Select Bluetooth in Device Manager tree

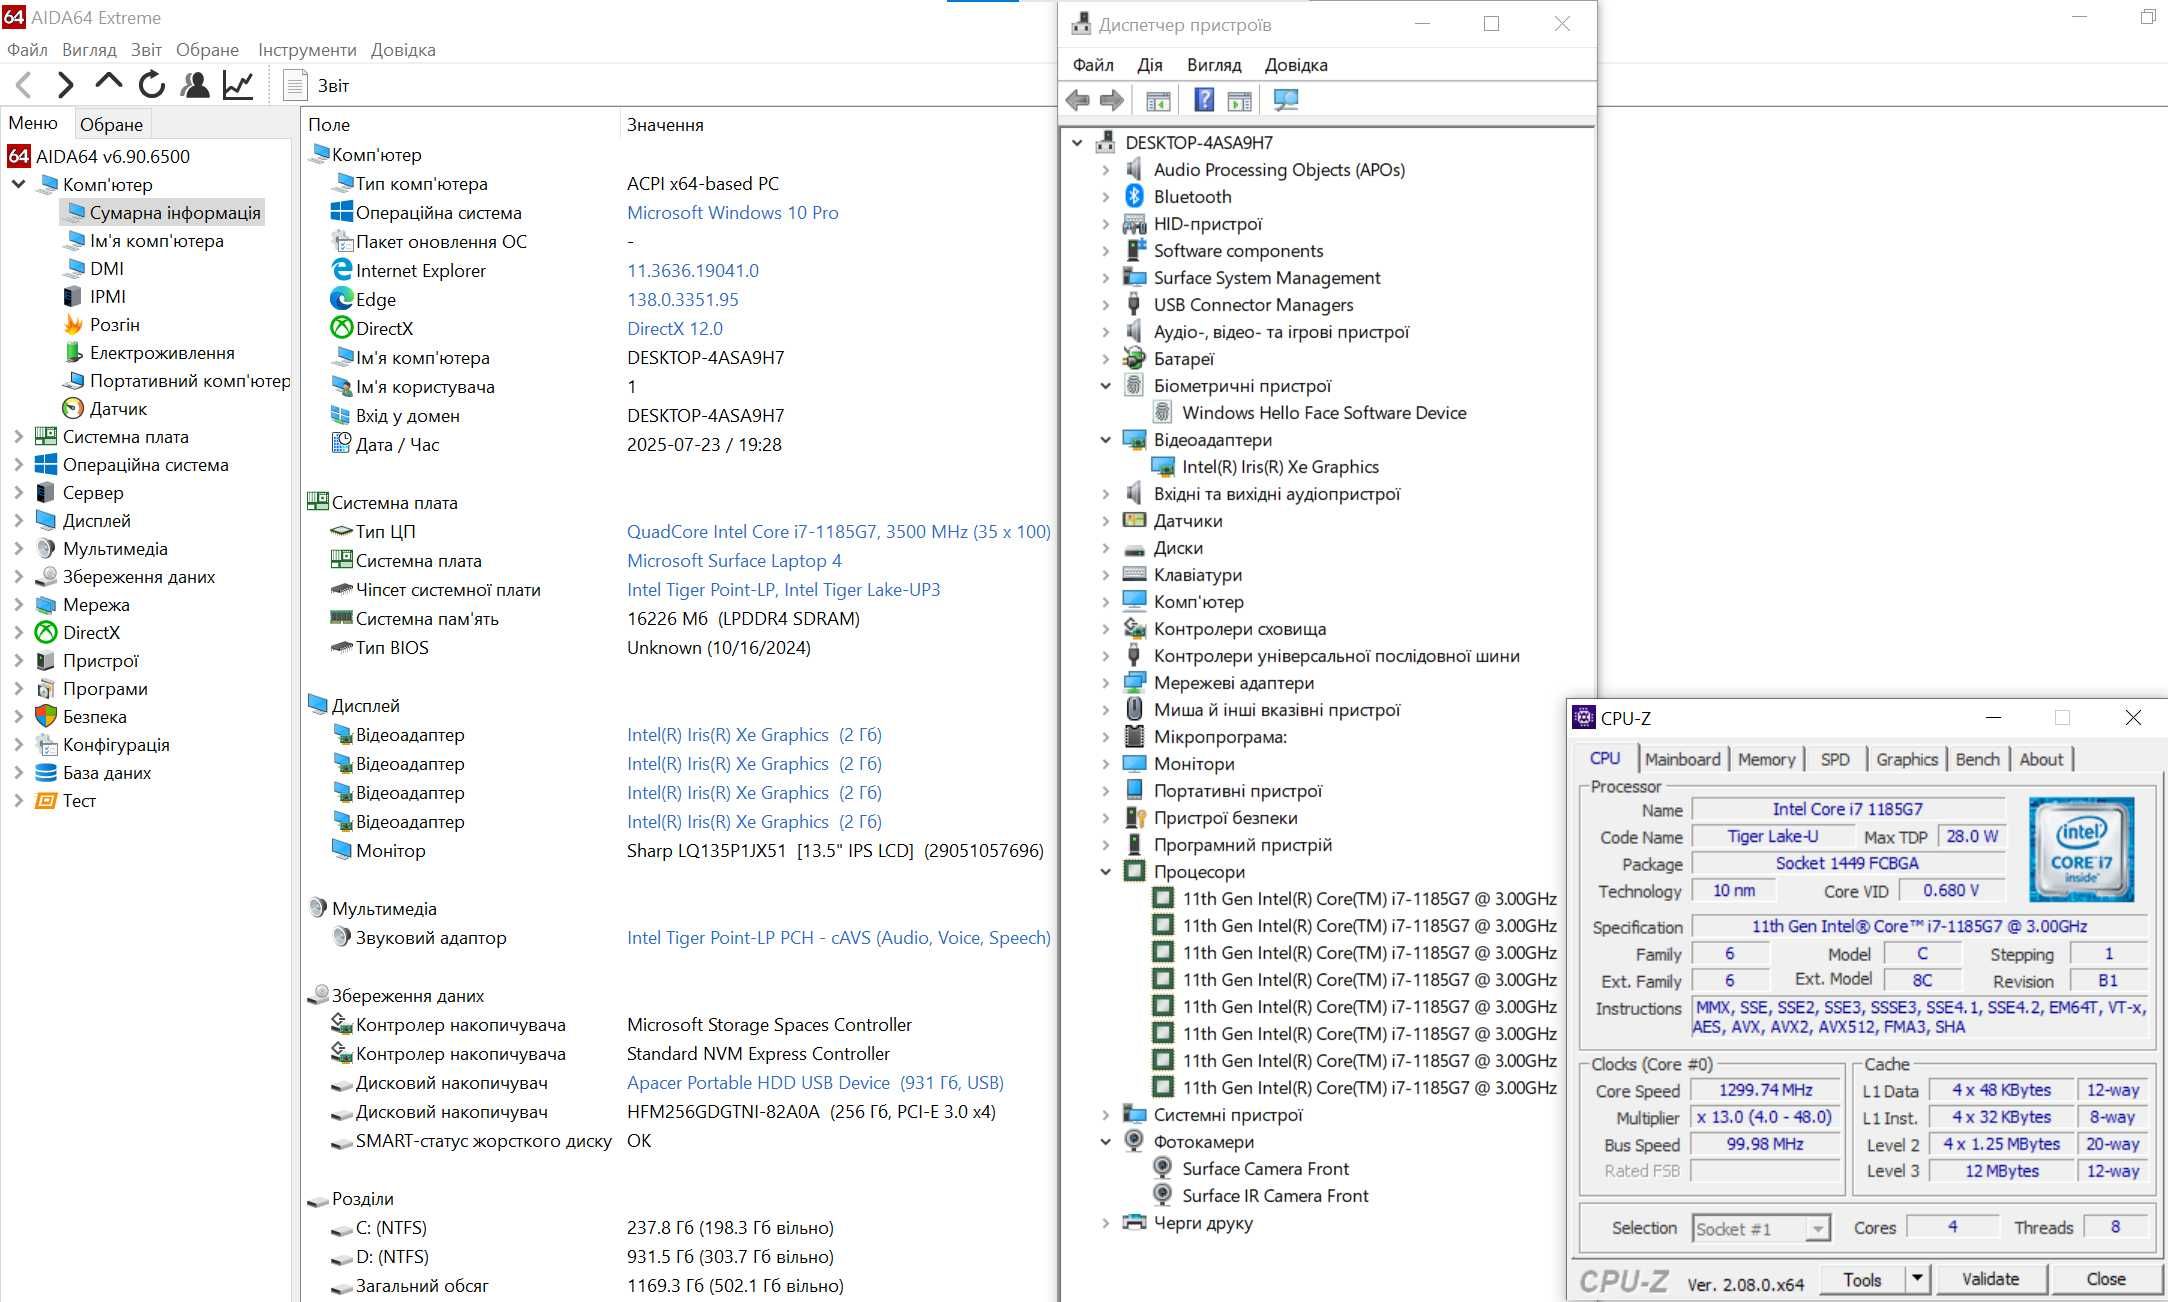pyautogui.click(x=1192, y=197)
